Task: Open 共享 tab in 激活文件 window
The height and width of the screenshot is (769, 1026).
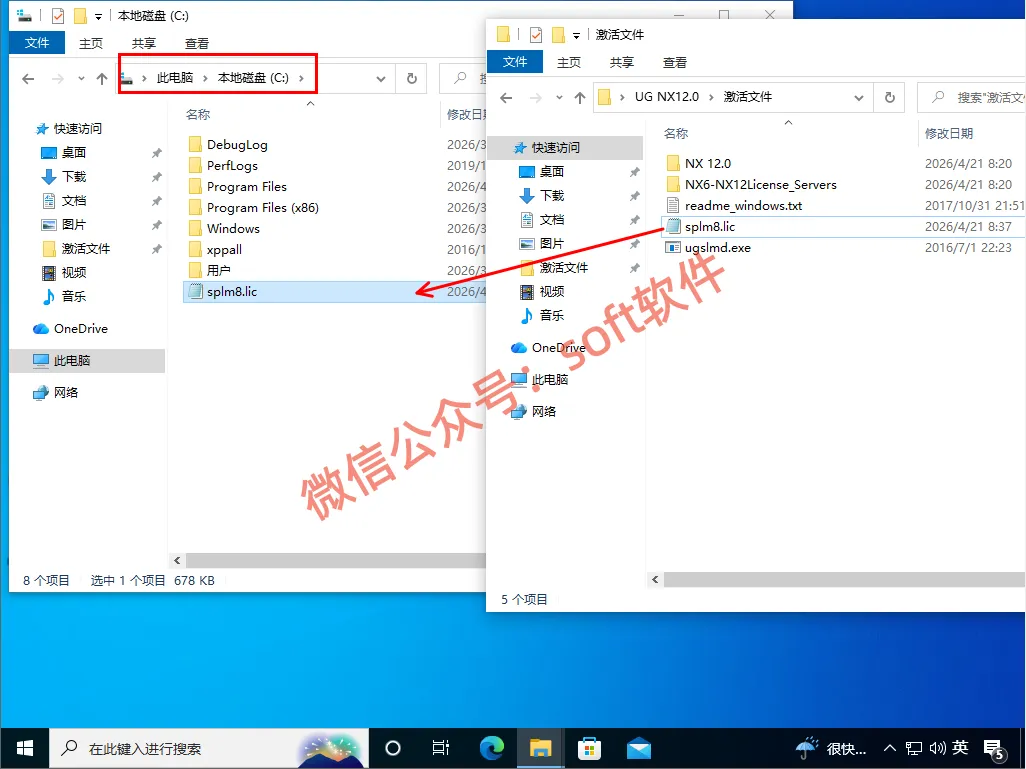Action: 622,62
